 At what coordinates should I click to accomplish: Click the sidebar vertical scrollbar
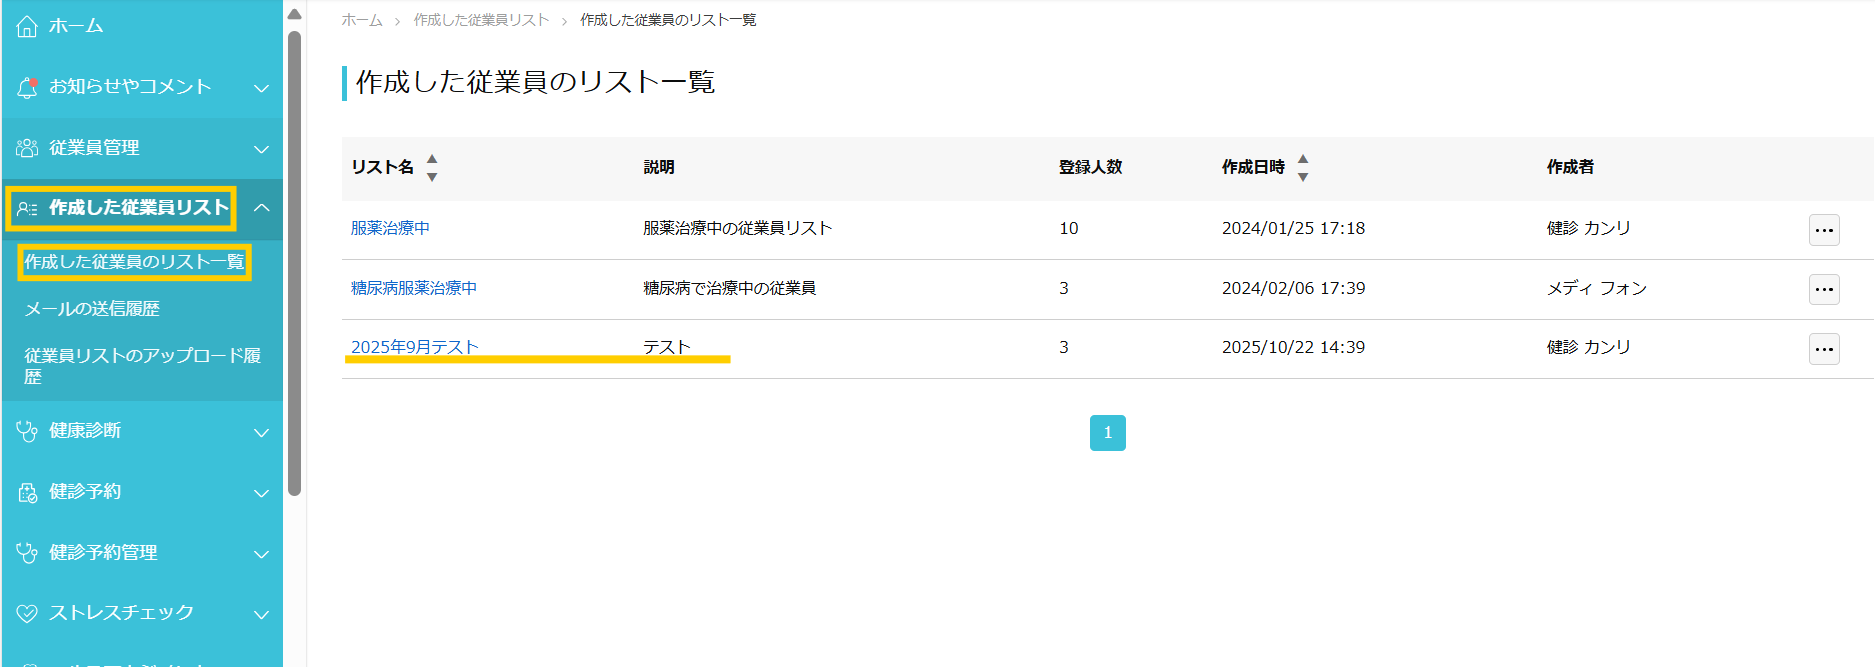294,263
